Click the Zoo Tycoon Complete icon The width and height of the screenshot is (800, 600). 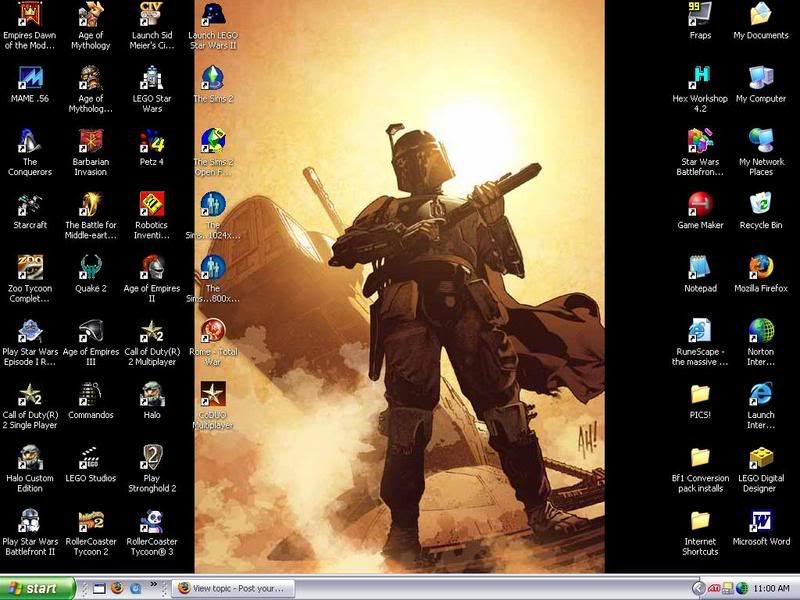(x=30, y=279)
